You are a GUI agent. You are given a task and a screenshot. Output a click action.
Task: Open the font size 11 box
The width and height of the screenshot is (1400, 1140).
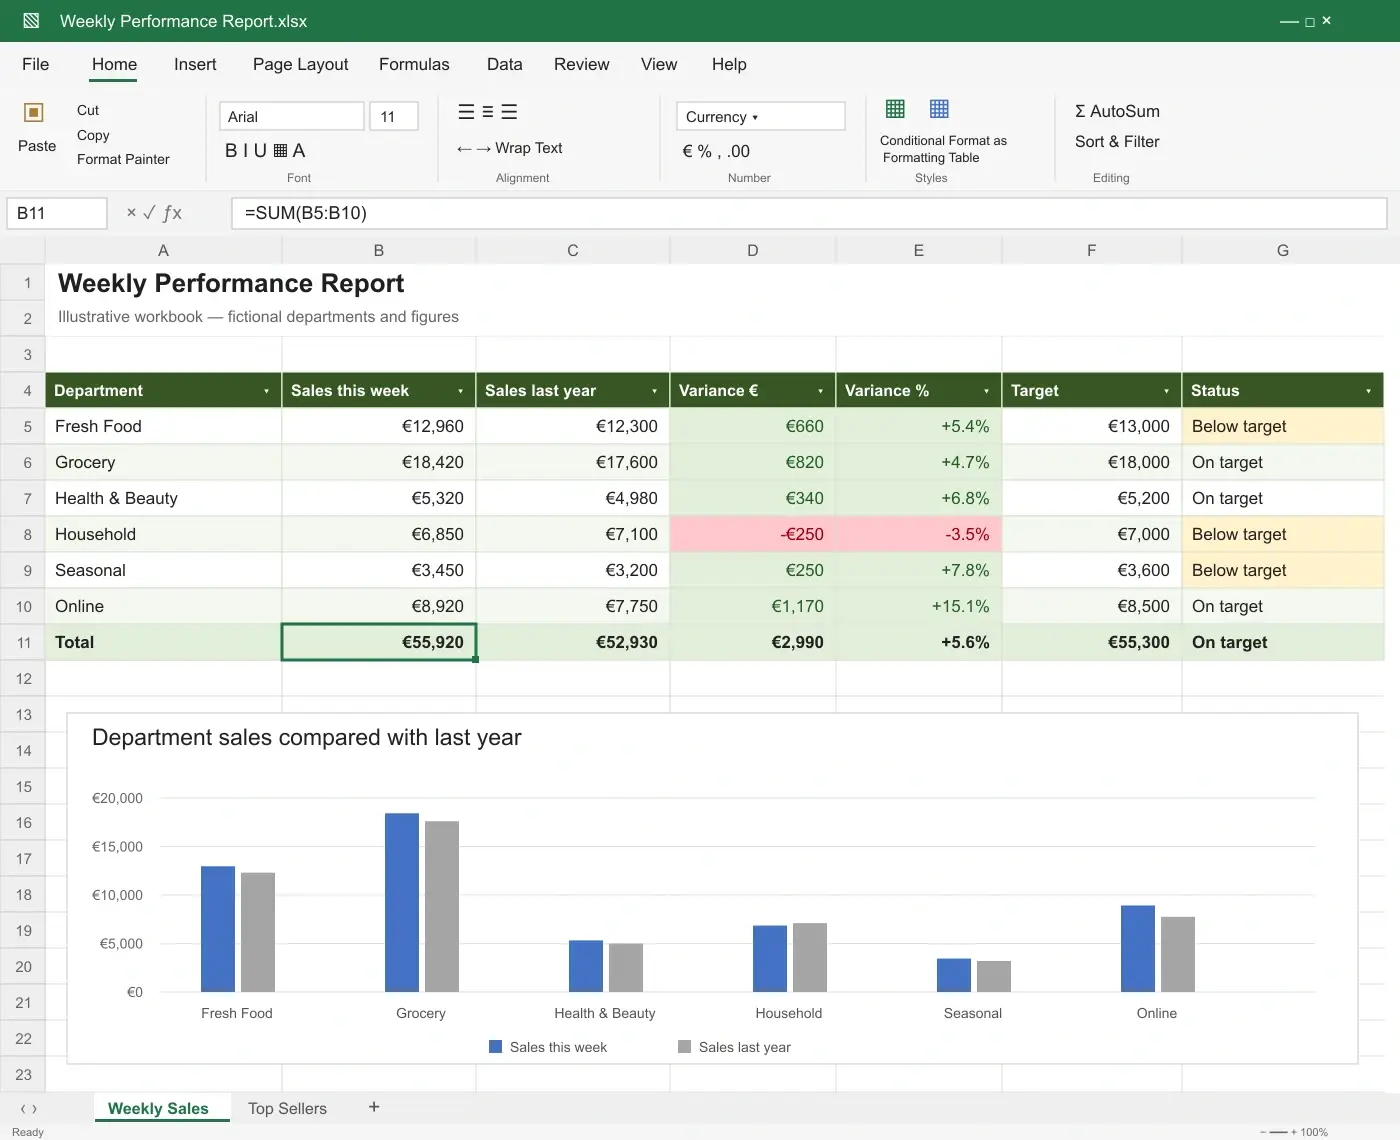tap(394, 116)
